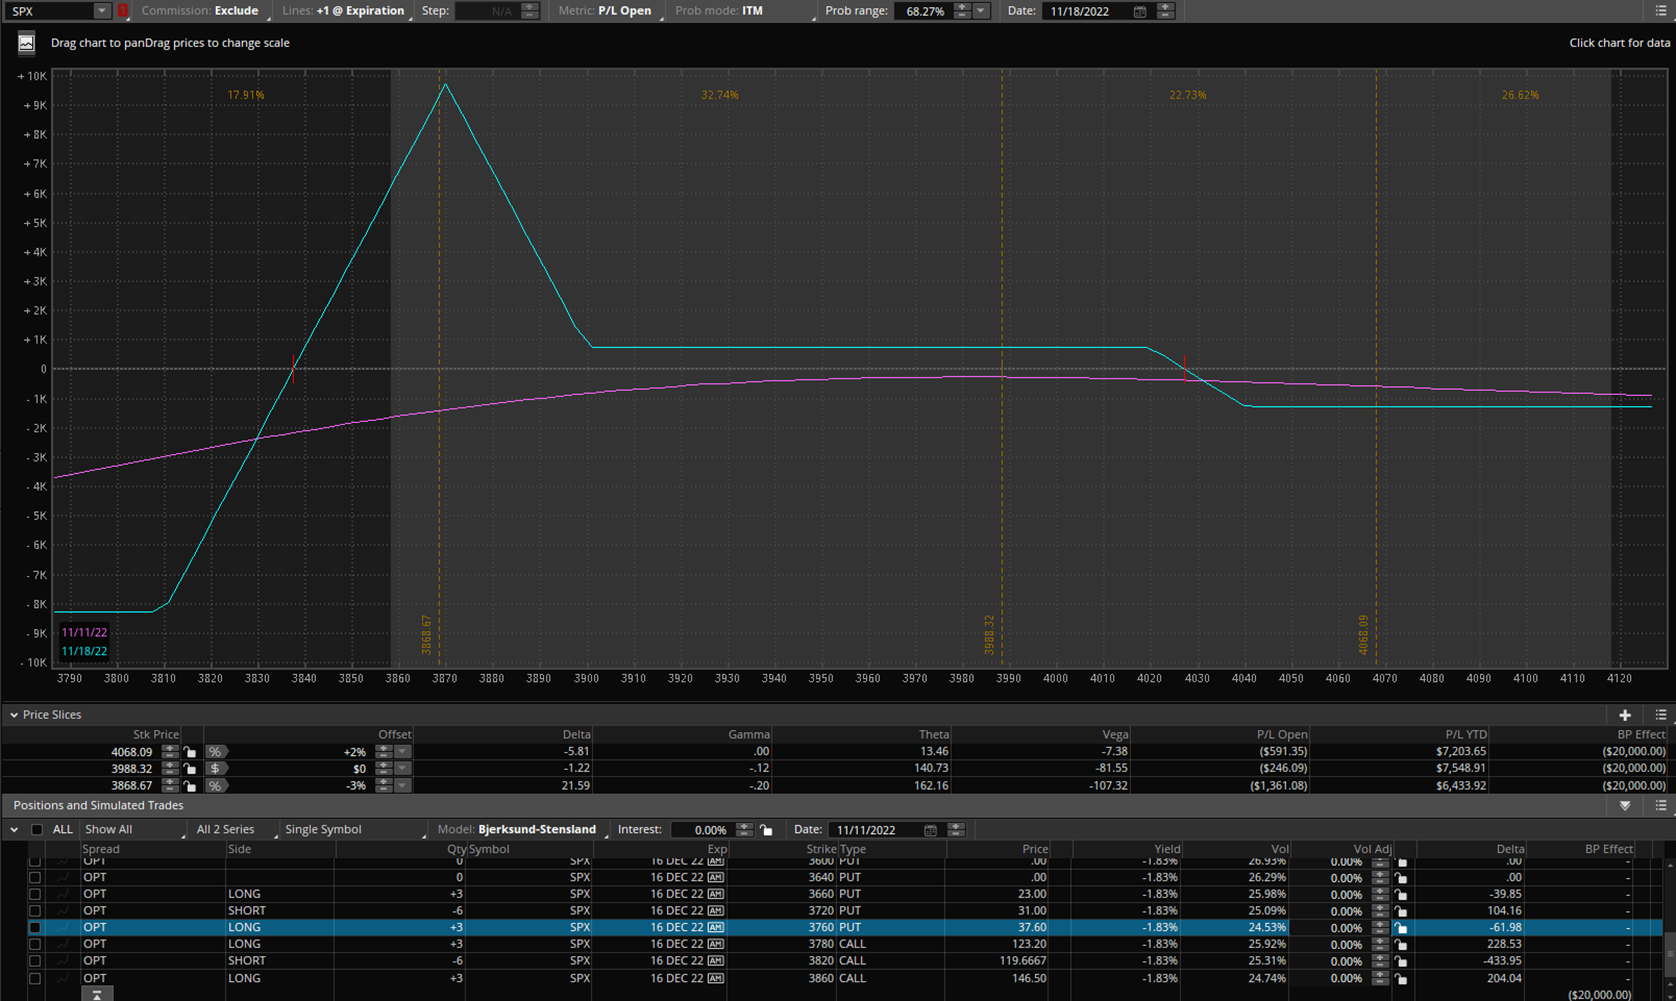Screen dimensions: 1676x1001
Task: Tick checkbox for the SHORT 3720 PUT row
Action: pyautogui.click(x=35, y=911)
